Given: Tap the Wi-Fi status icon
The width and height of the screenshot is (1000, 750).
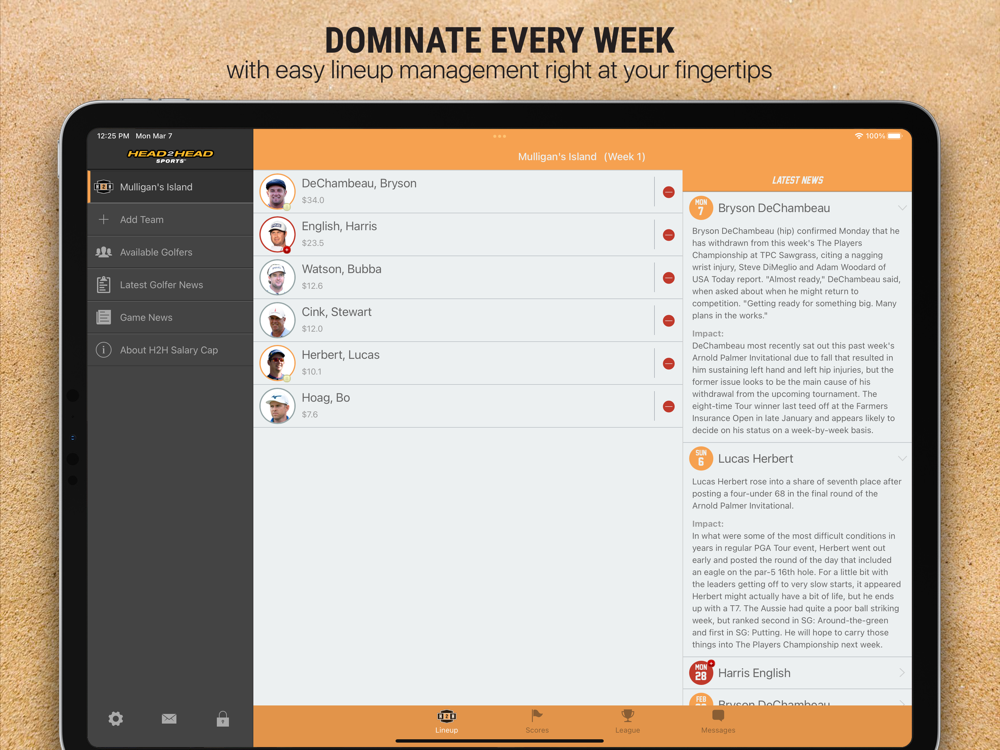Looking at the screenshot, I should [859, 136].
